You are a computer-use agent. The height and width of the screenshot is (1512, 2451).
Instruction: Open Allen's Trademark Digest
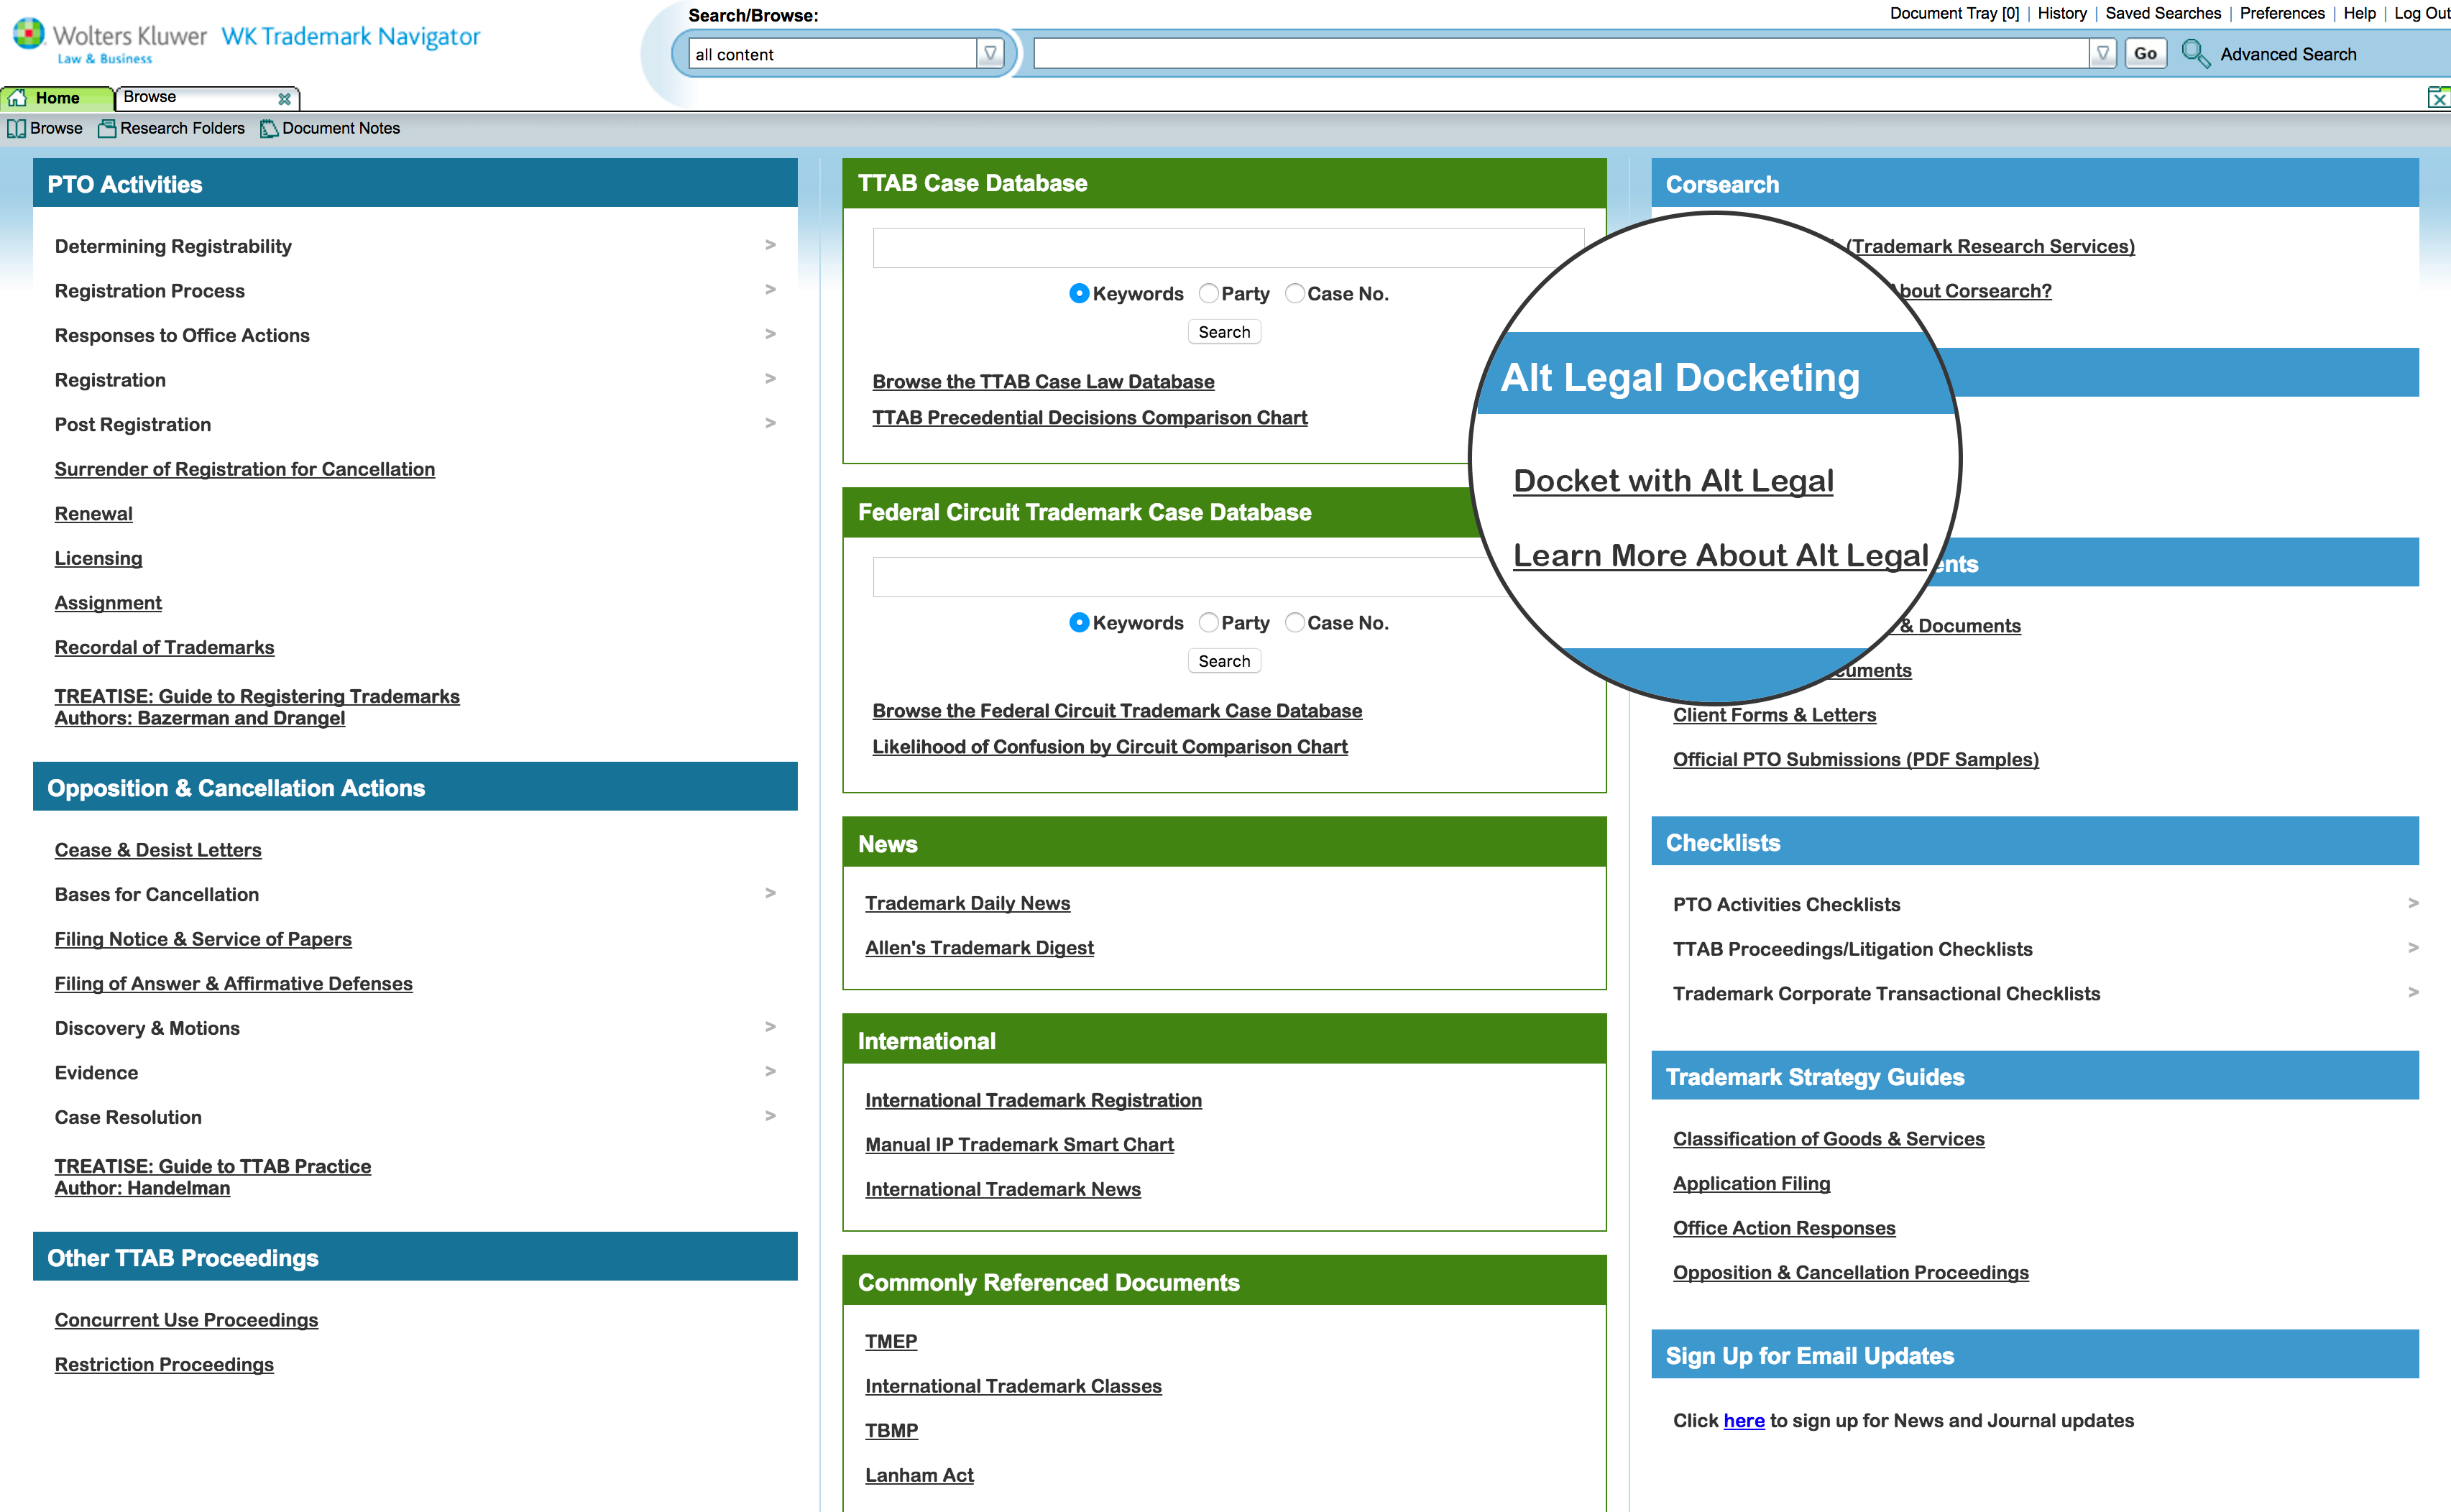[979, 948]
